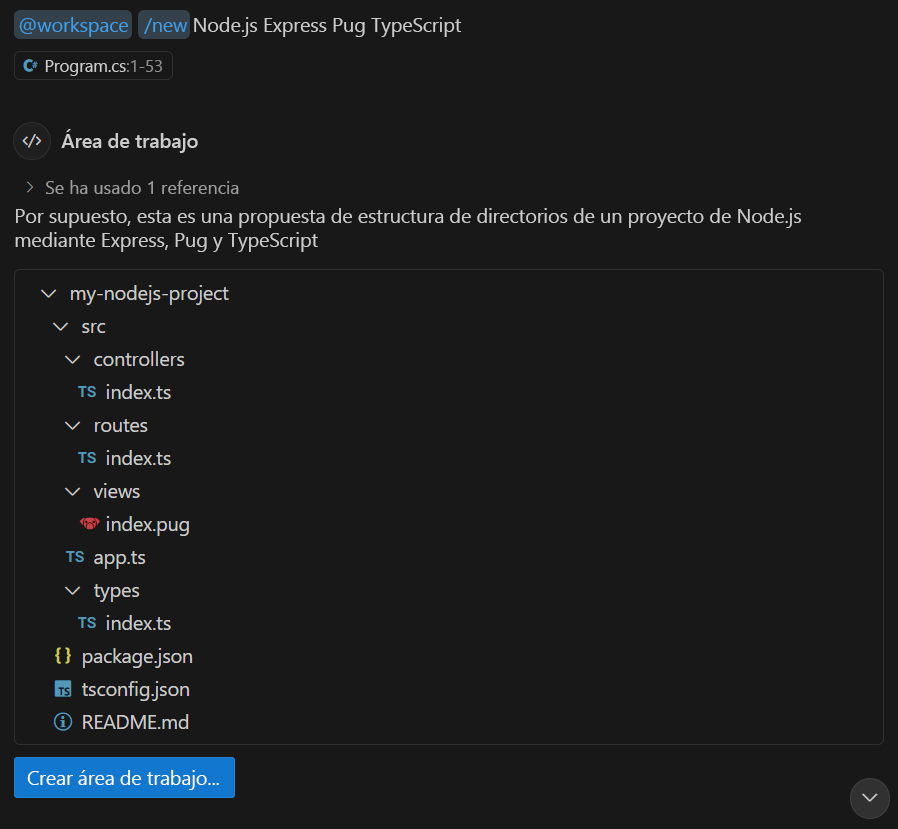Click the info icon next to README.md

tap(62, 722)
